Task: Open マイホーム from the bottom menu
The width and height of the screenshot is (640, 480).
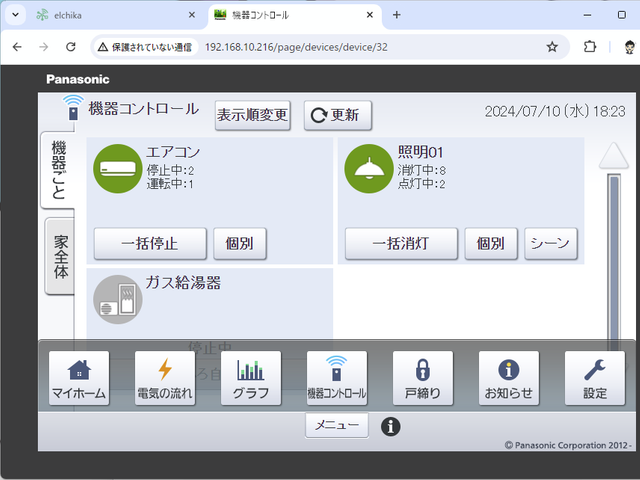Action: point(79,378)
